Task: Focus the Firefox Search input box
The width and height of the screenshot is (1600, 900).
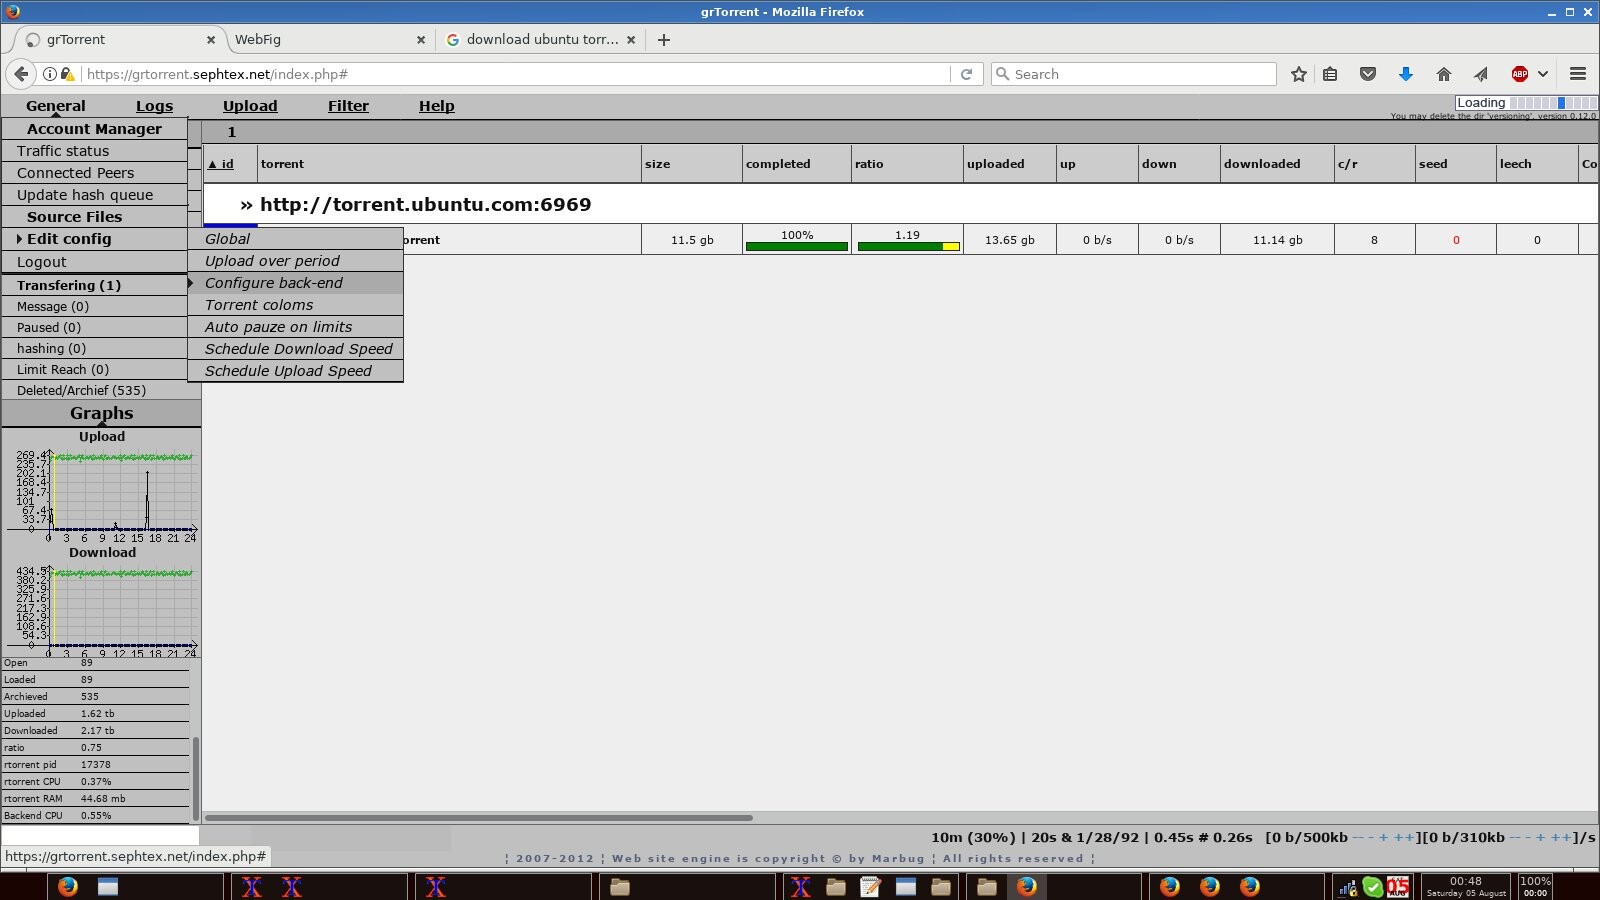Action: [1140, 74]
